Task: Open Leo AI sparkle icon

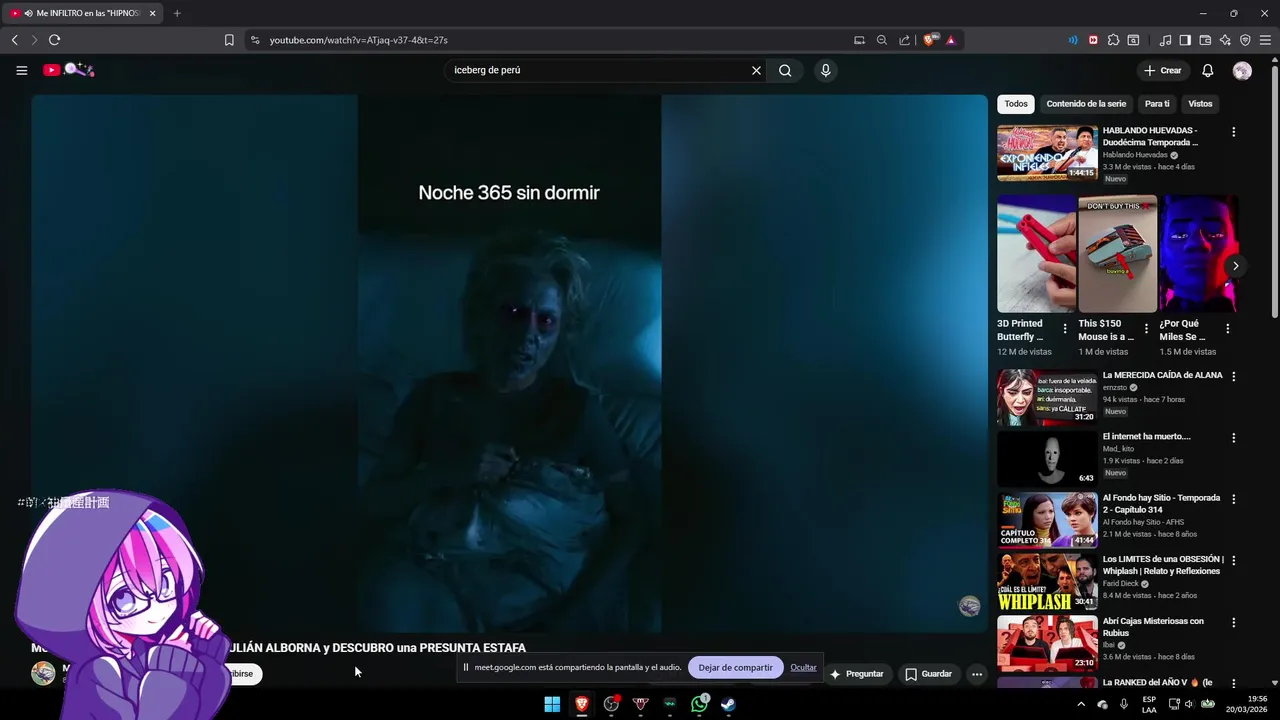Action: coord(1225,40)
